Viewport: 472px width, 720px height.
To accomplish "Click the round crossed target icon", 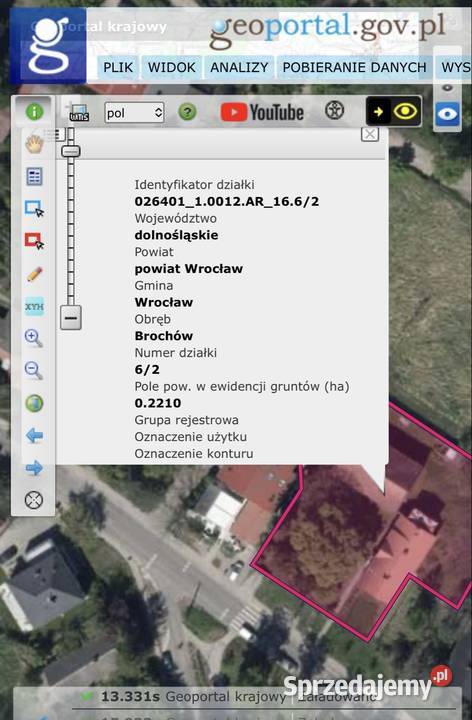I will [34, 500].
